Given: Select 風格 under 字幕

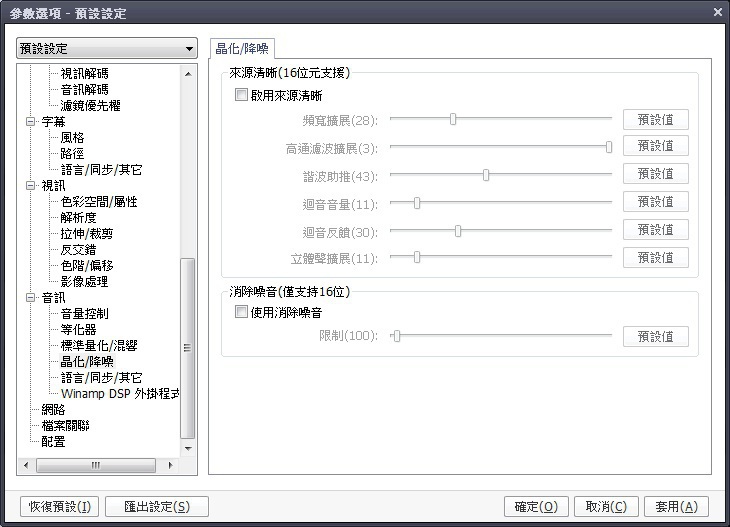Looking at the screenshot, I should (x=72, y=138).
